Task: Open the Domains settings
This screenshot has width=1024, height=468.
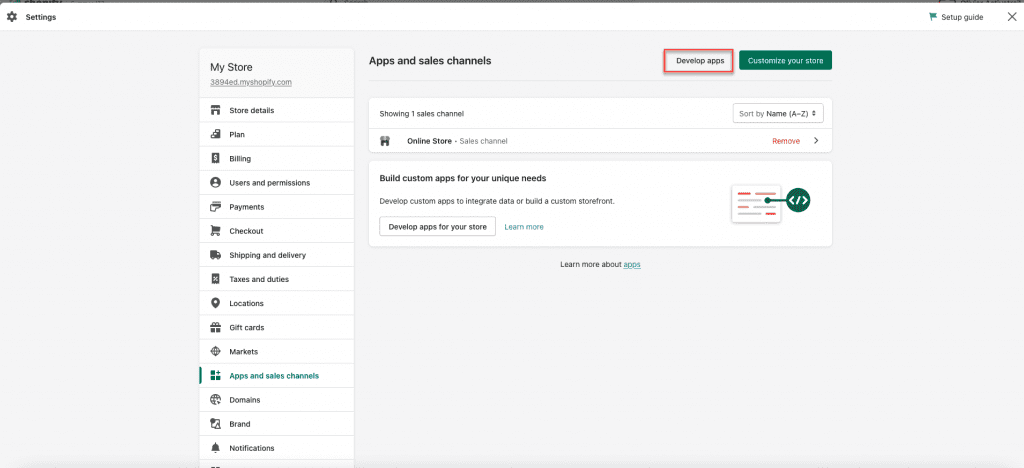Action: pyautogui.click(x=277, y=400)
